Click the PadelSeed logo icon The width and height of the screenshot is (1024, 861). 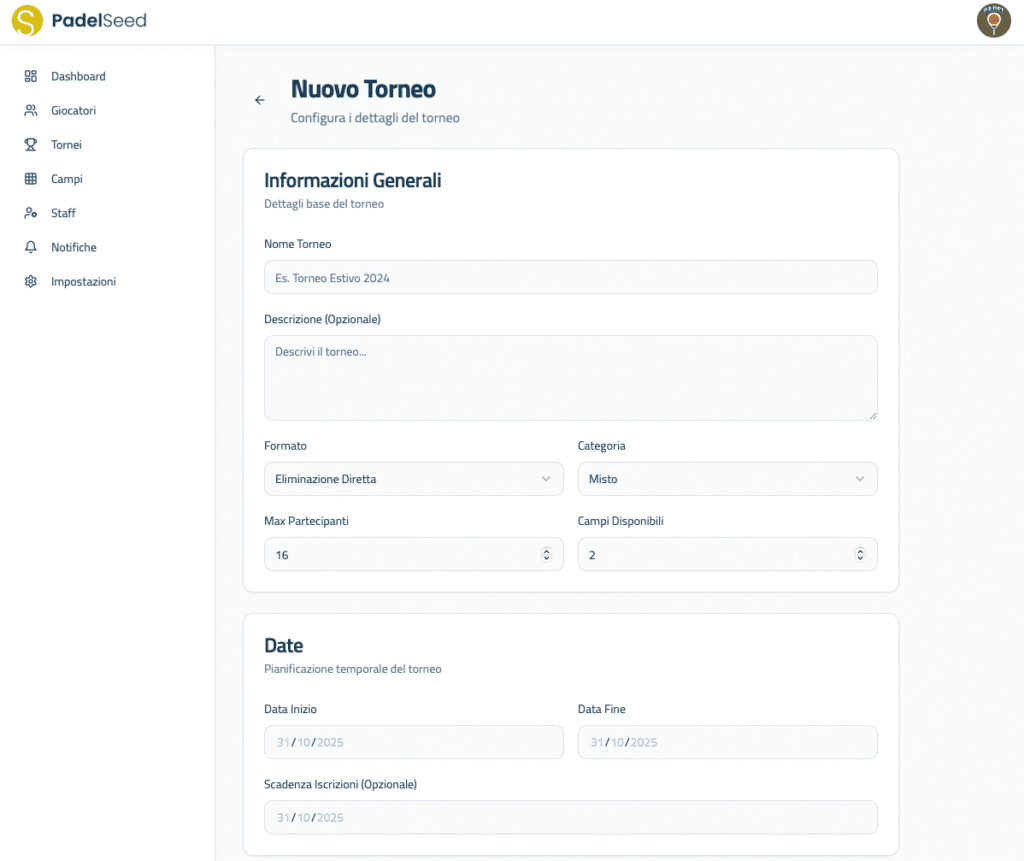[x=27, y=21]
